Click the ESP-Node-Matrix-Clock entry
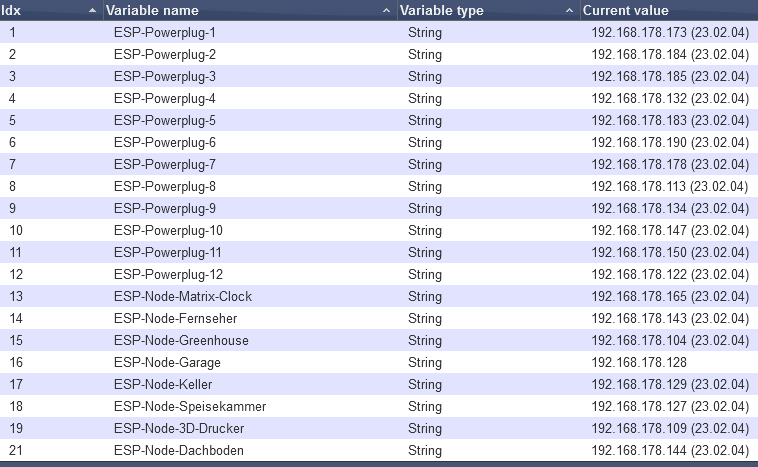Viewport: 758px width, 467px height. tap(183, 297)
